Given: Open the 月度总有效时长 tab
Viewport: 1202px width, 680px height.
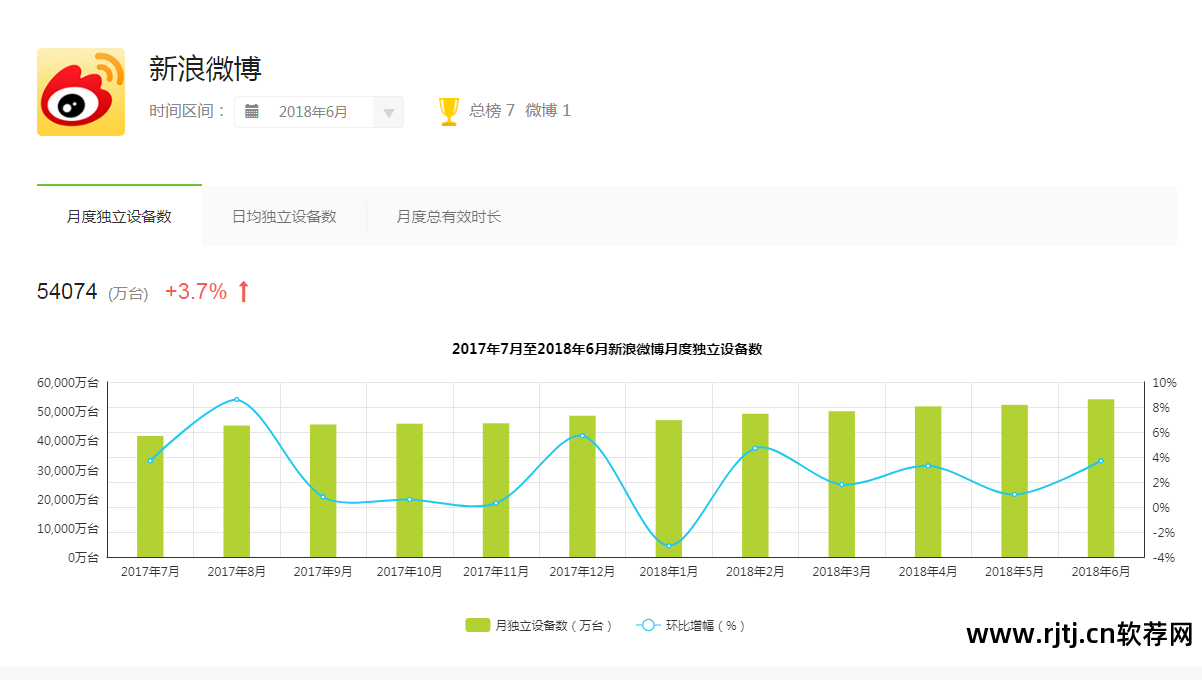Looking at the screenshot, I should (449, 216).
